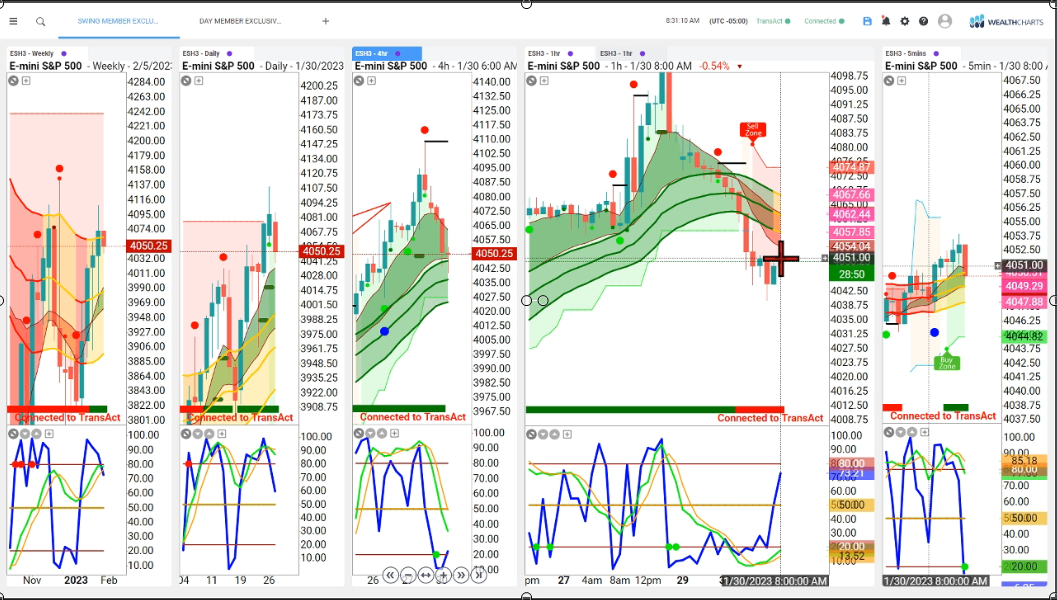Move Daily oscillator pane up arrow
The height and width of the screenshot is (600, 1057).
click(x=210, y=434)
